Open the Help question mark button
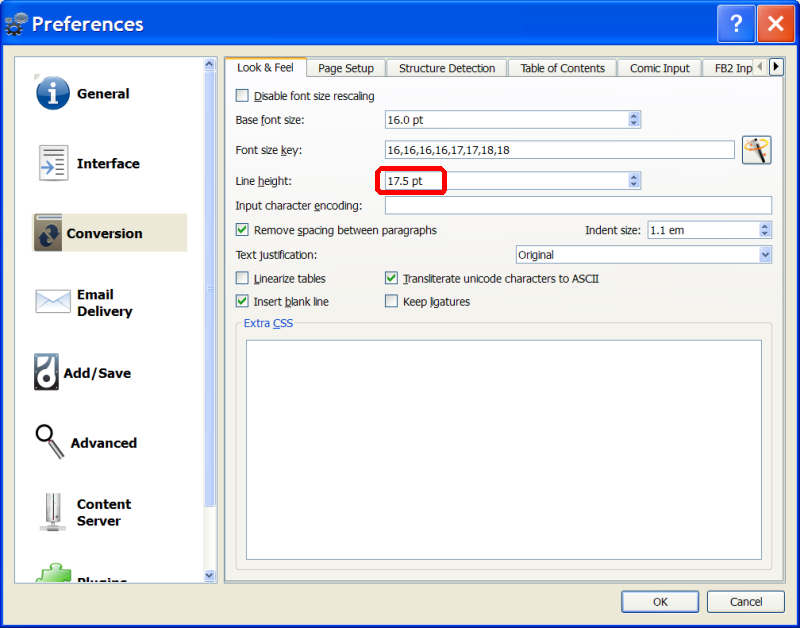Viewport: 800px width, 628px height. [736, 23]
